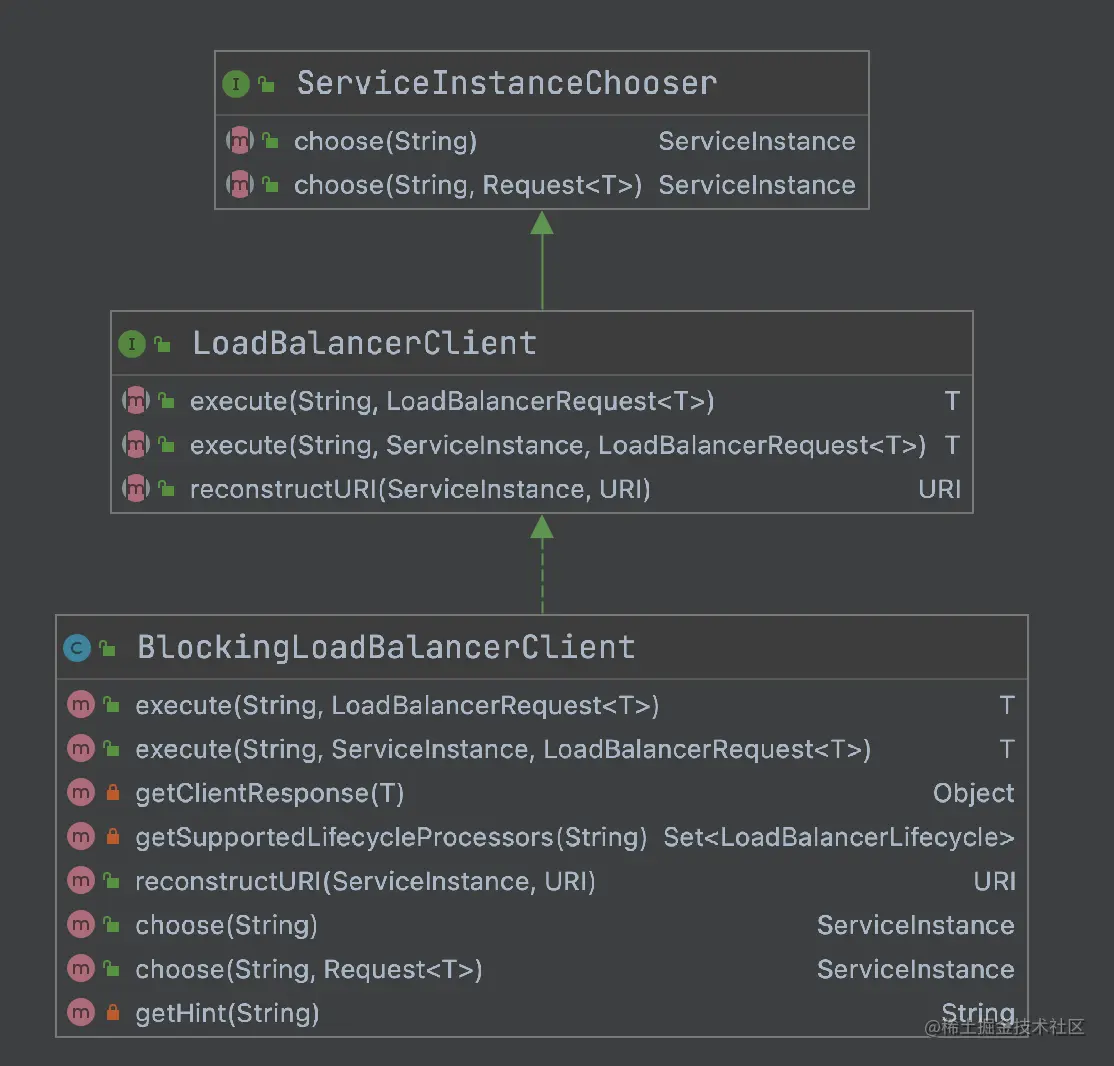Screen dimensions: 1114x1066
Task: Click the public visibility icon beside ServiceInstanceChooser title
Action: (266, 85)
